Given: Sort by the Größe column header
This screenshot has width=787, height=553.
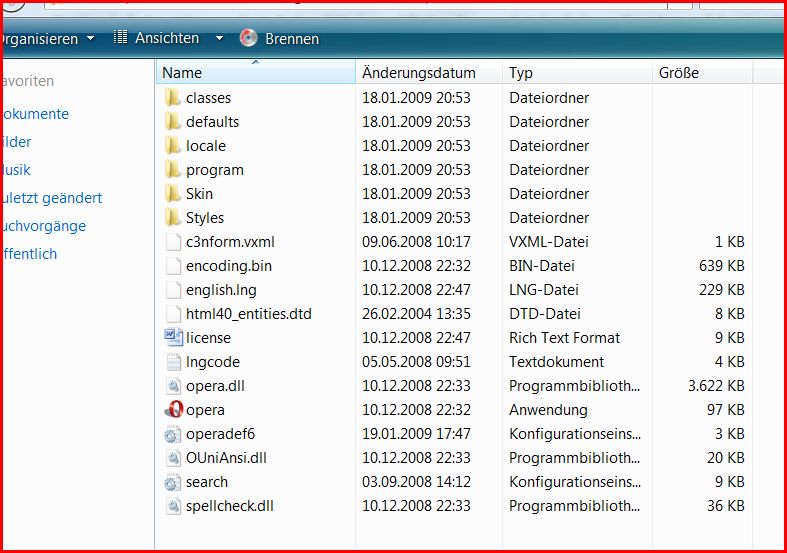Looking at the screenshot, I should (x=703, y=73).
